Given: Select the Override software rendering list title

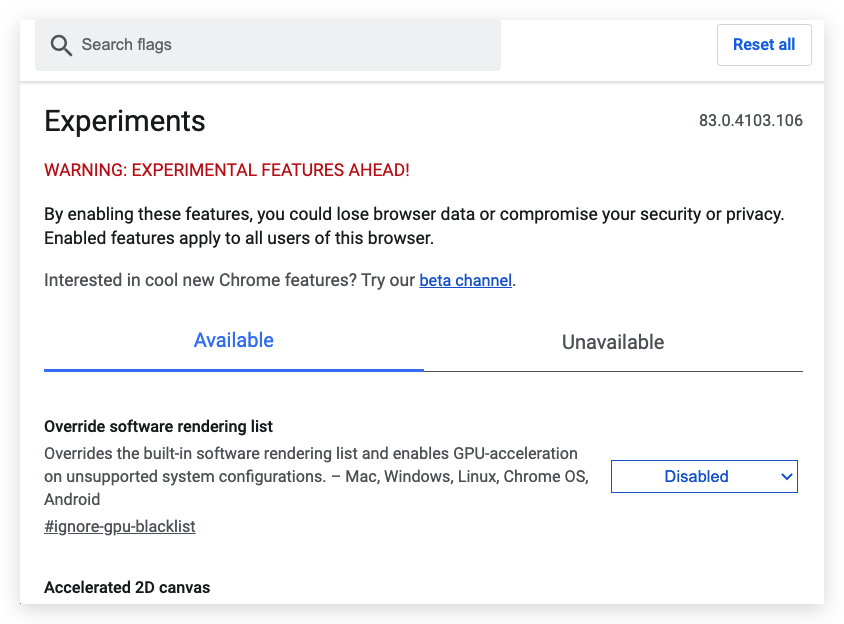Looking at the screenshot, I should point(158,426).
